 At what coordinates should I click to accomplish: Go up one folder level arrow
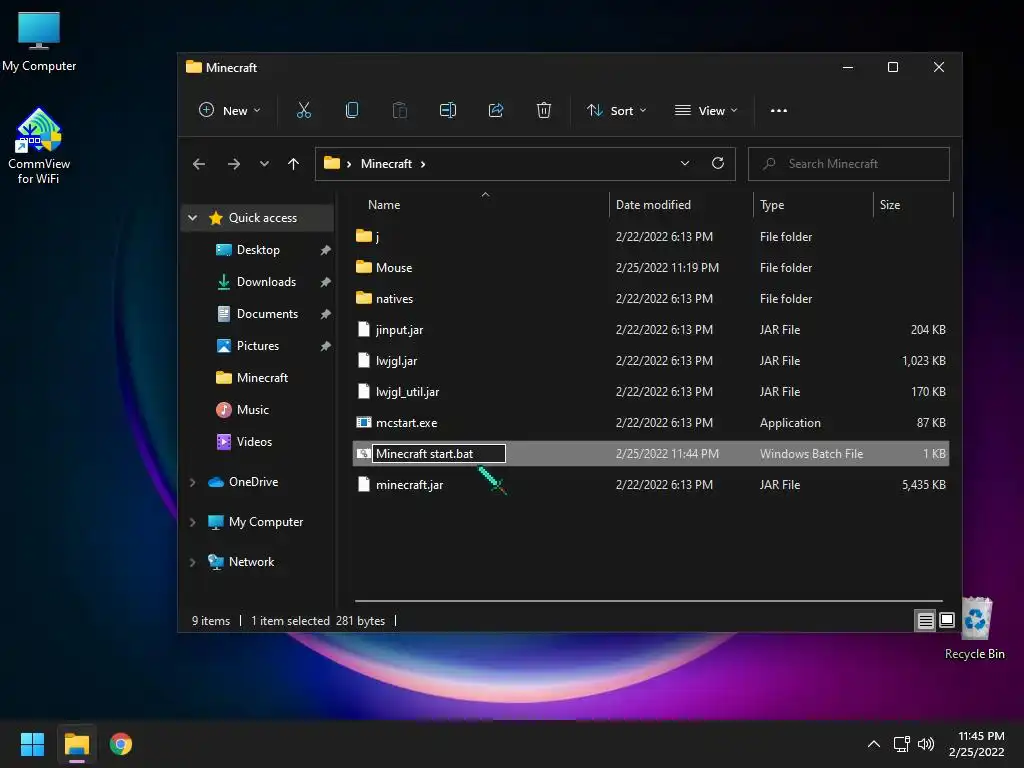(x=293, y=164)
